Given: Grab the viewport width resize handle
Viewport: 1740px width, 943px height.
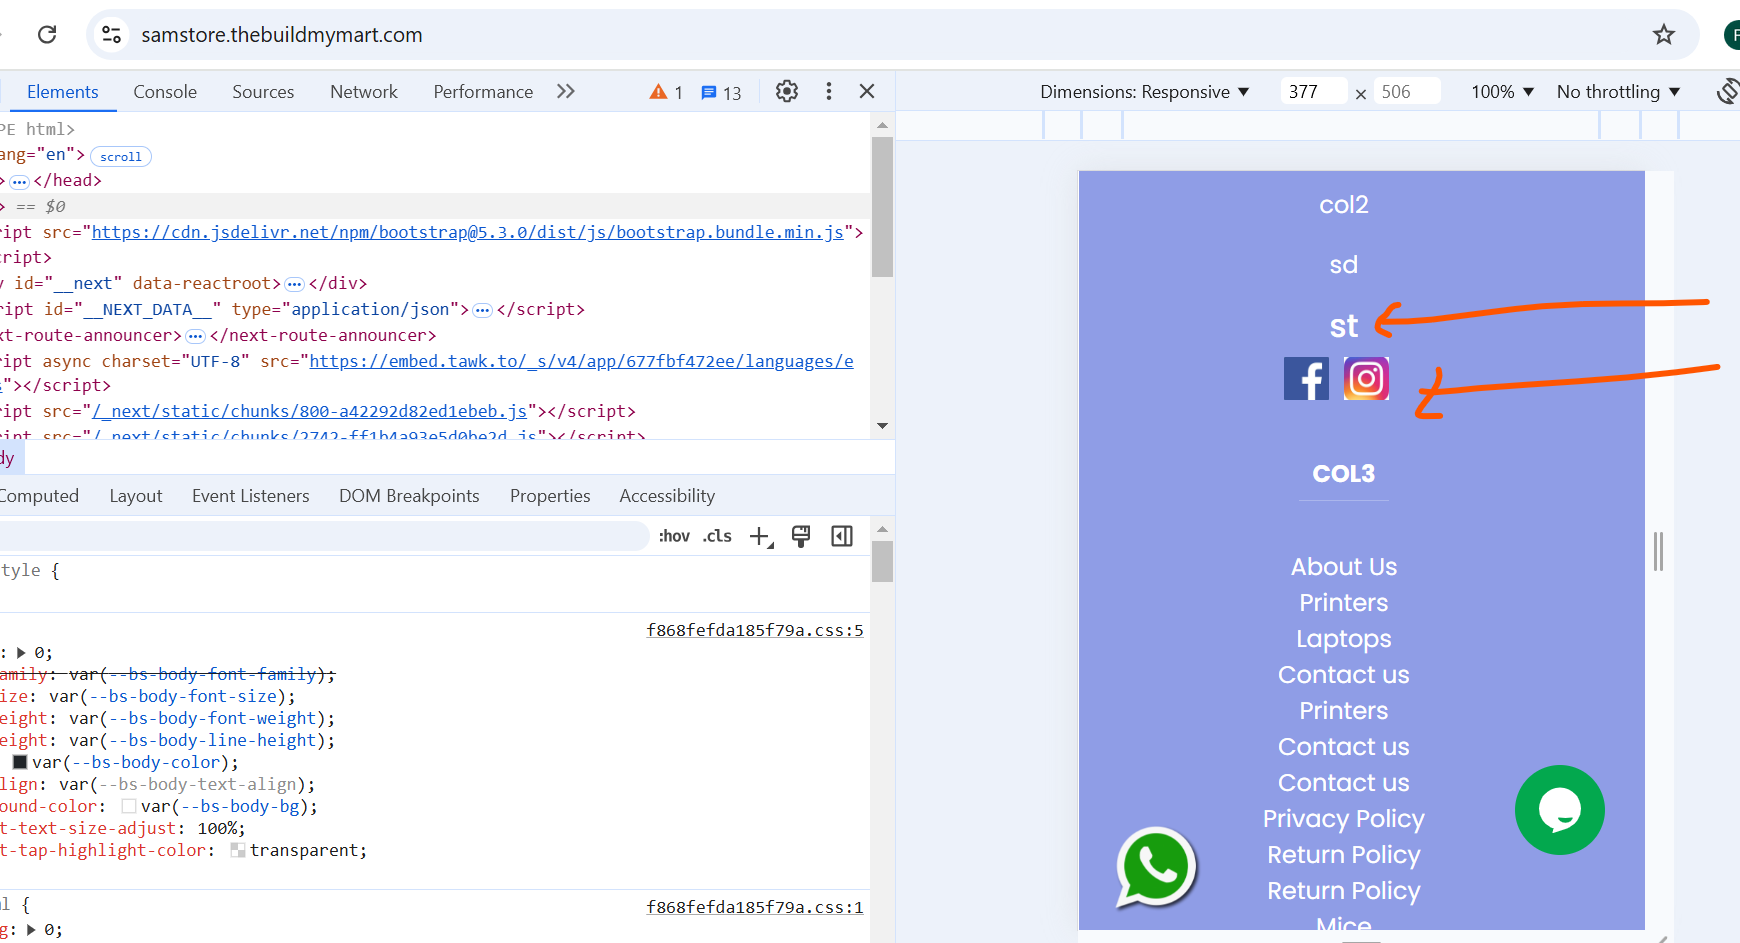Looking at the screenshot, I should (1658, 552).
